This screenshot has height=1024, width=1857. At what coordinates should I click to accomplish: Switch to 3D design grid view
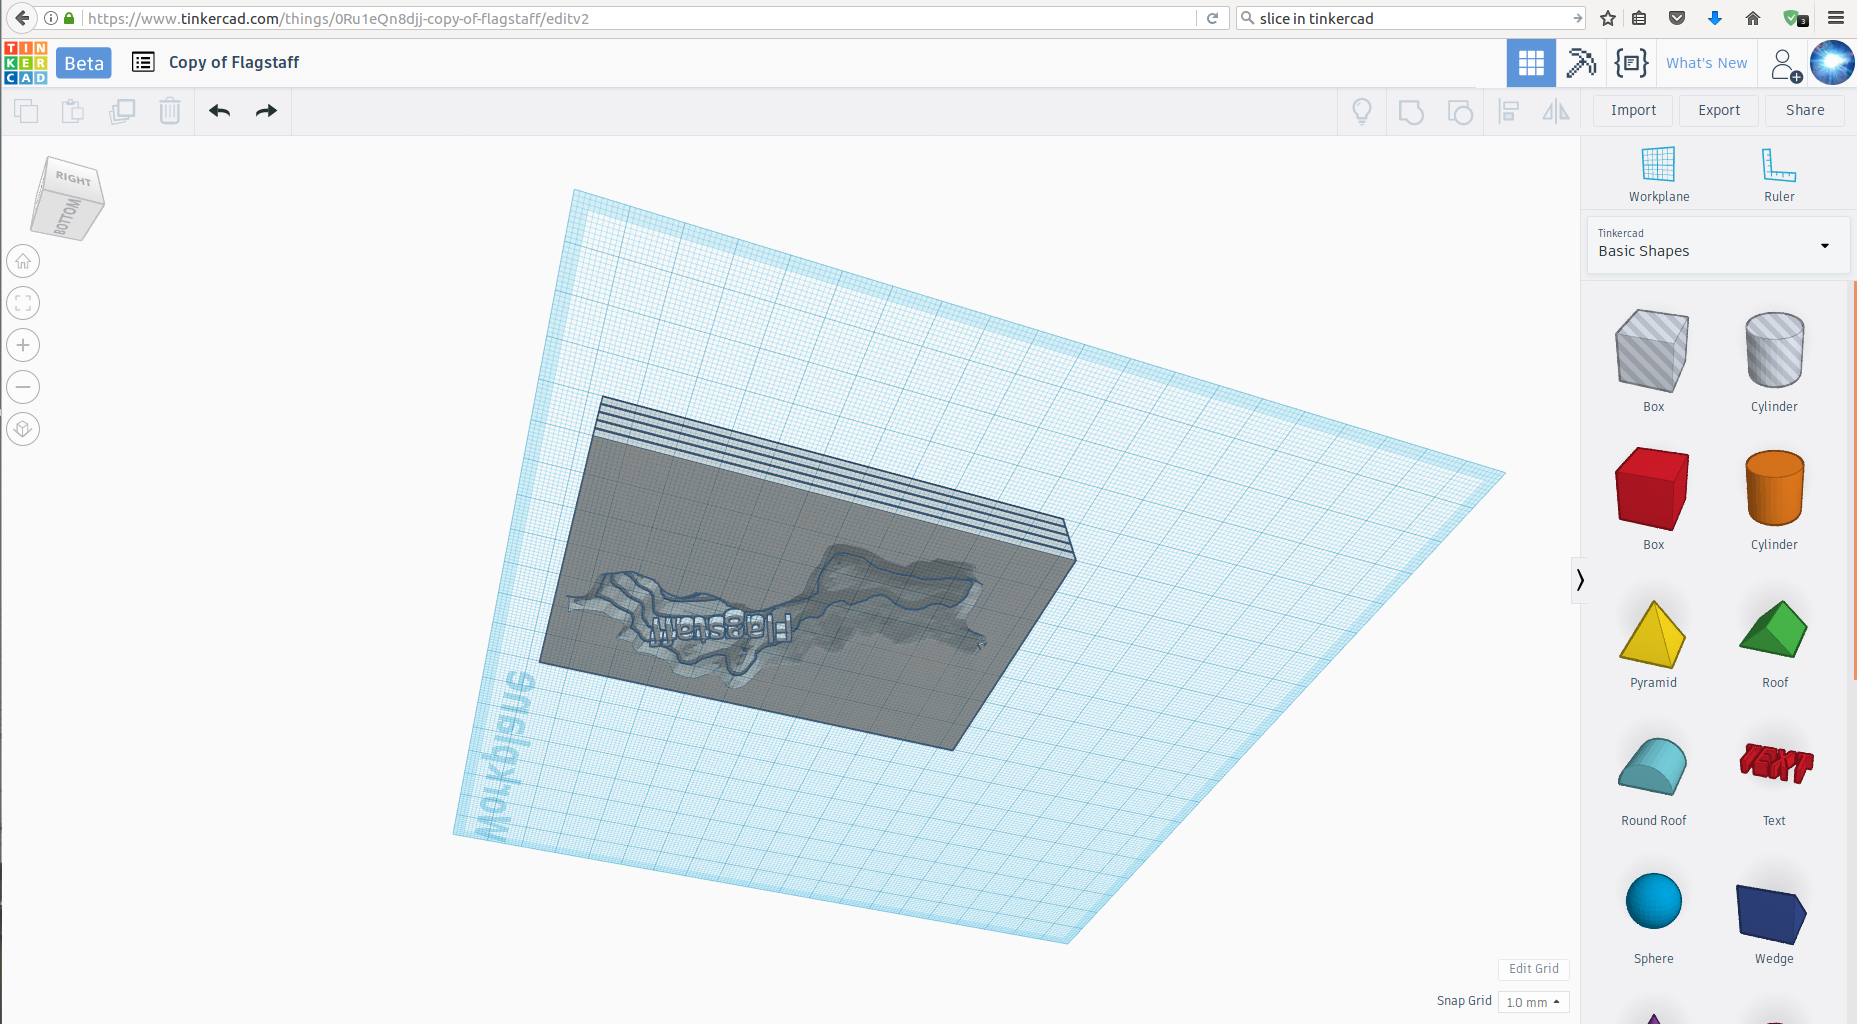1531,63
